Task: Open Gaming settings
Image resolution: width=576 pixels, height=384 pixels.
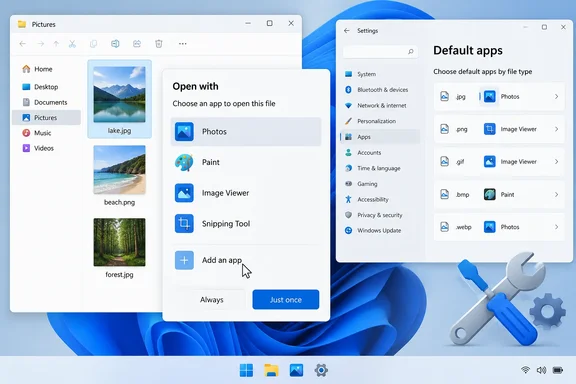Action: (380, 184)
